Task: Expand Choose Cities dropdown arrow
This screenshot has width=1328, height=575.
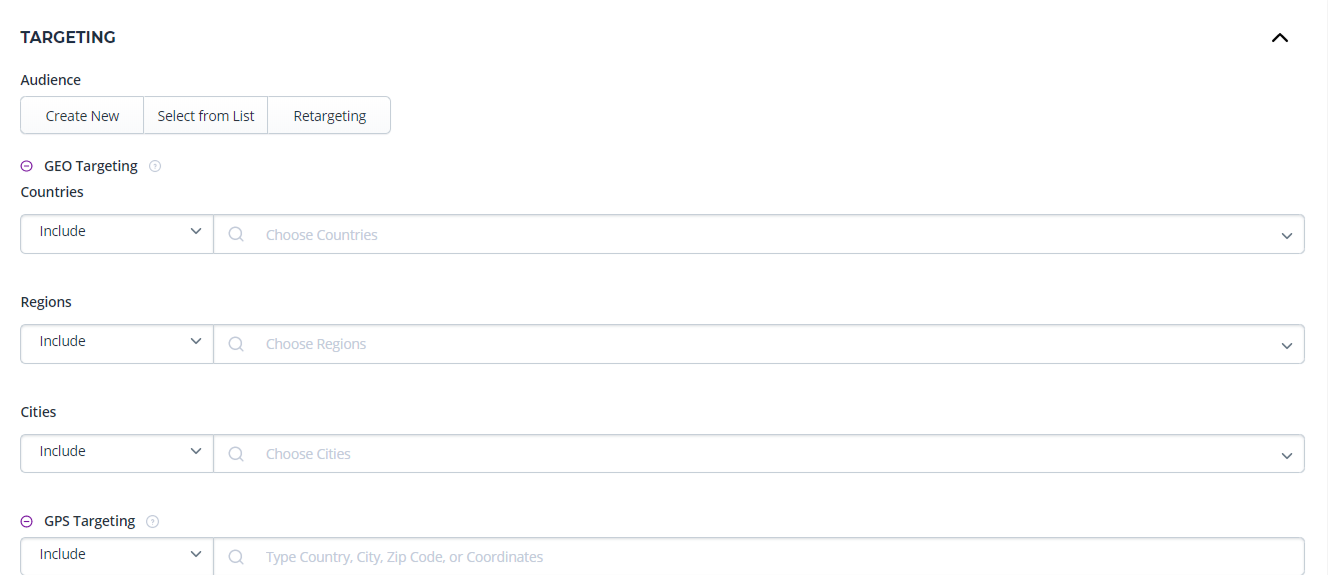Action: pos(1286,456)
